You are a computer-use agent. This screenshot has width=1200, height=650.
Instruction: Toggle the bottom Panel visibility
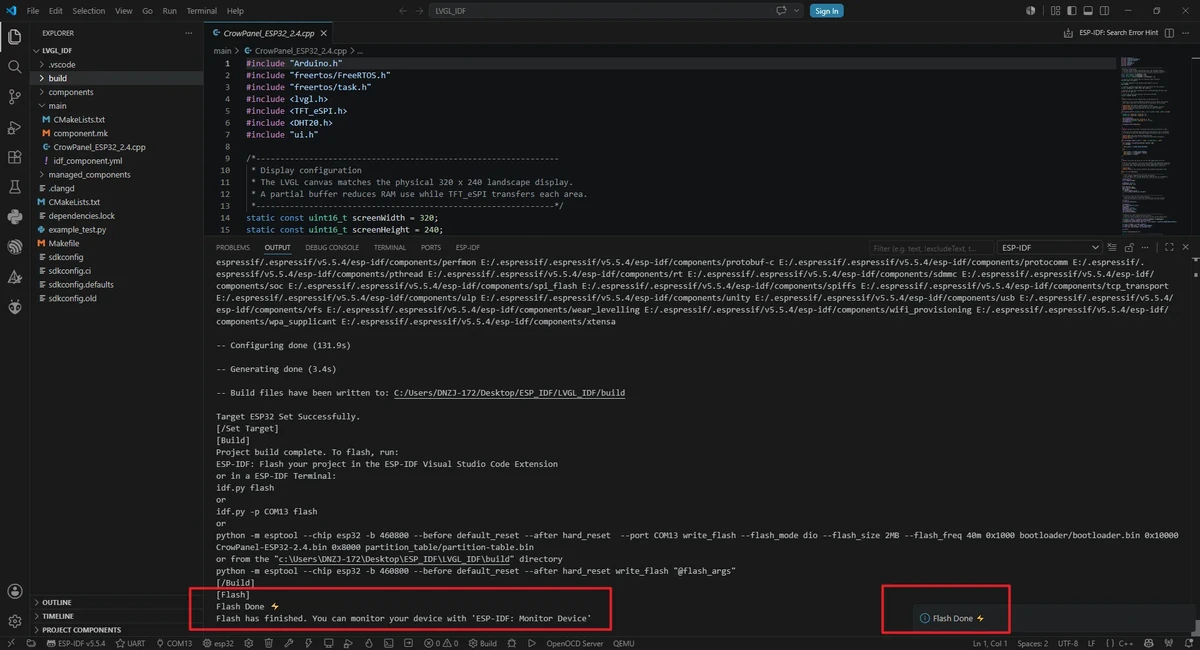click(1088, 11)
